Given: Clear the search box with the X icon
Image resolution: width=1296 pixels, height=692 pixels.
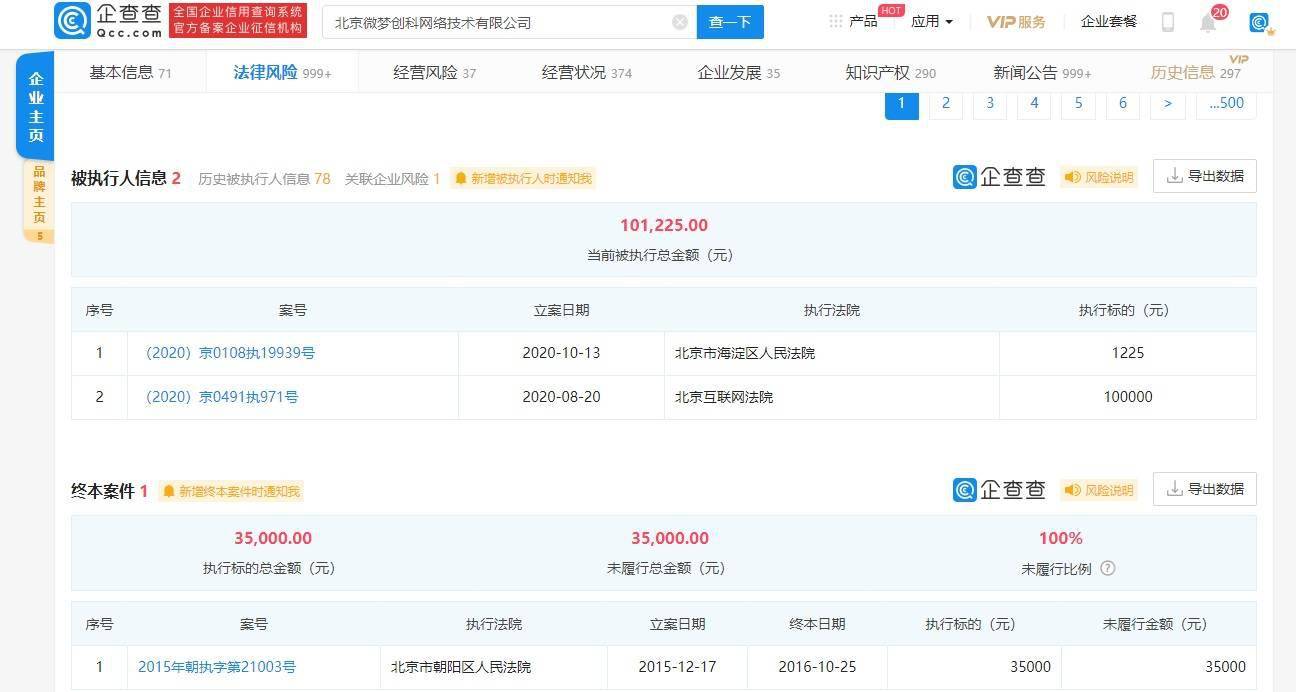Looking at the screenshot, I should (680, 22).
